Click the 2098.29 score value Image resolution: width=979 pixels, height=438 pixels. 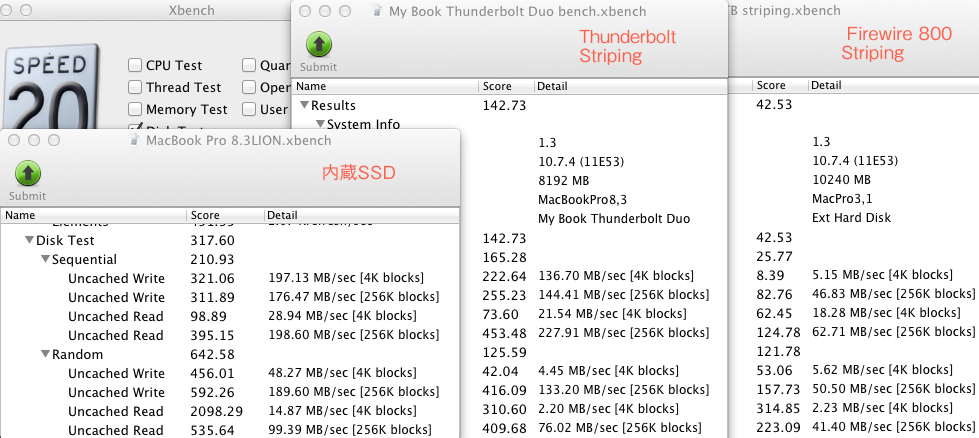pos(216,411)
